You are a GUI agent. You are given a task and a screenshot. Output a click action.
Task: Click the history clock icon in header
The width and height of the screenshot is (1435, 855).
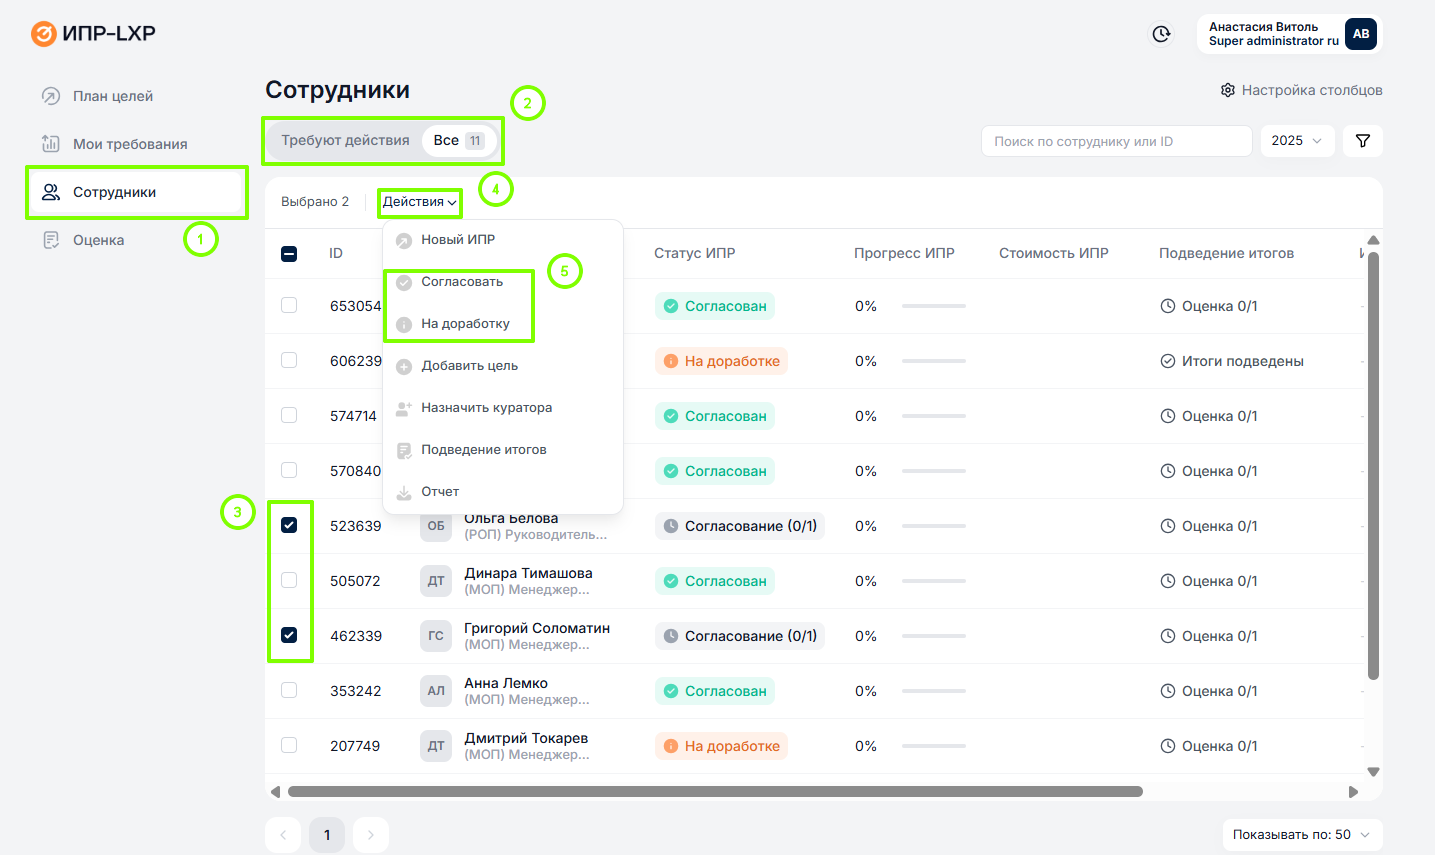pos(1161,34)
